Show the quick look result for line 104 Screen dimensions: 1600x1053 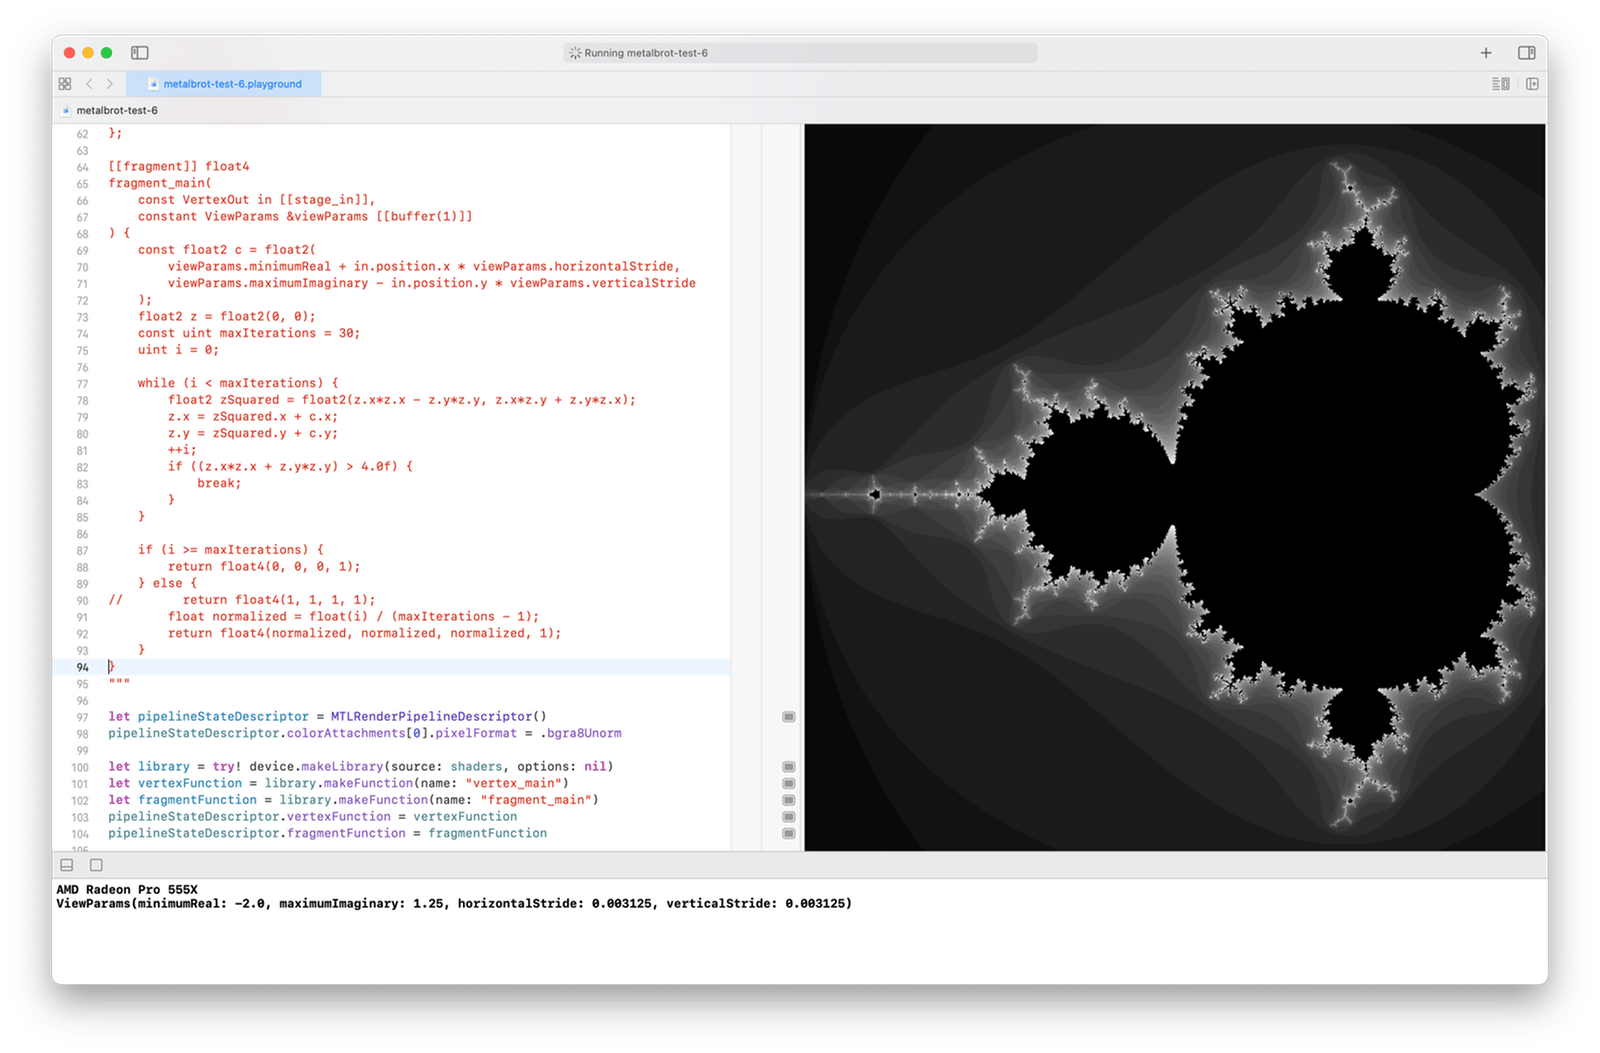(x=789, y=834)
